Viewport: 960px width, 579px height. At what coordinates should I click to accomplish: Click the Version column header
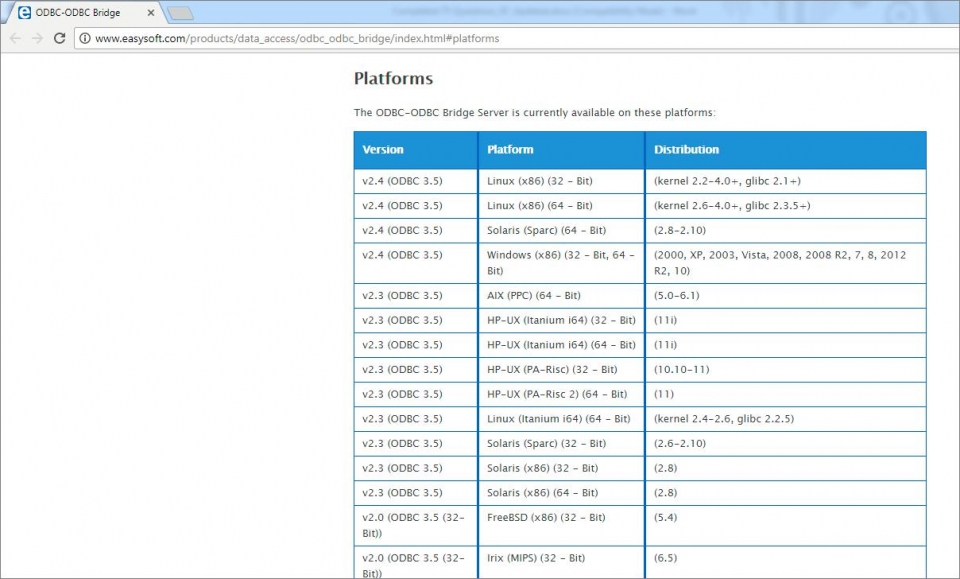384,150
